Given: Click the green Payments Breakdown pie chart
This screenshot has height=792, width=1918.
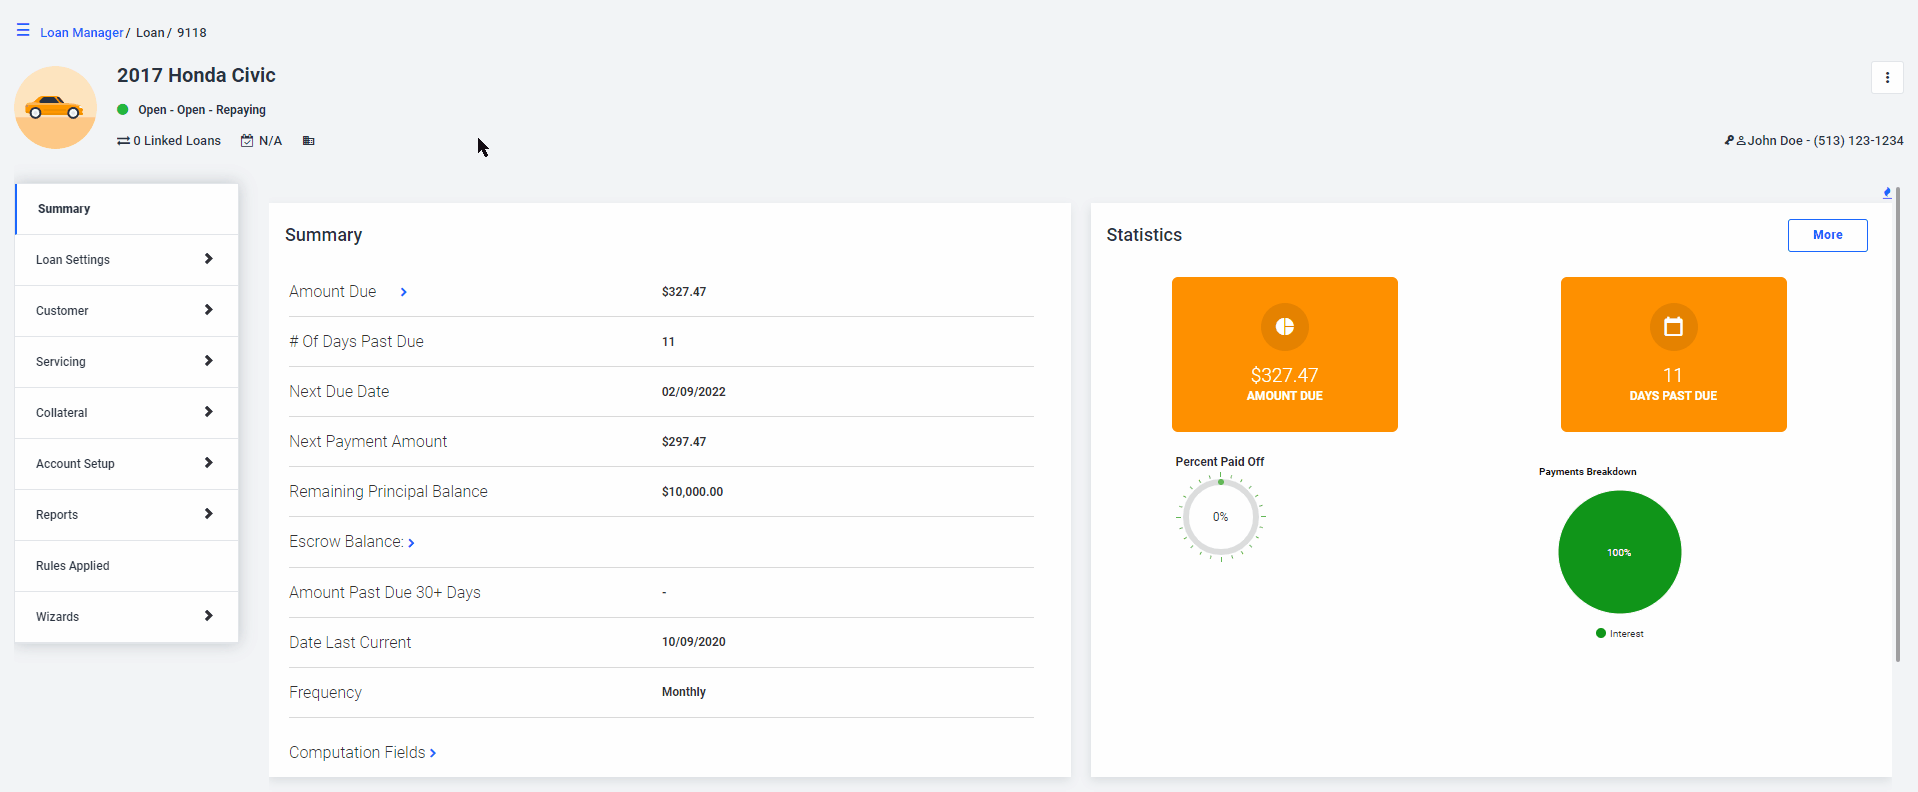Looking at the screenshot, I should [1619, 552].
